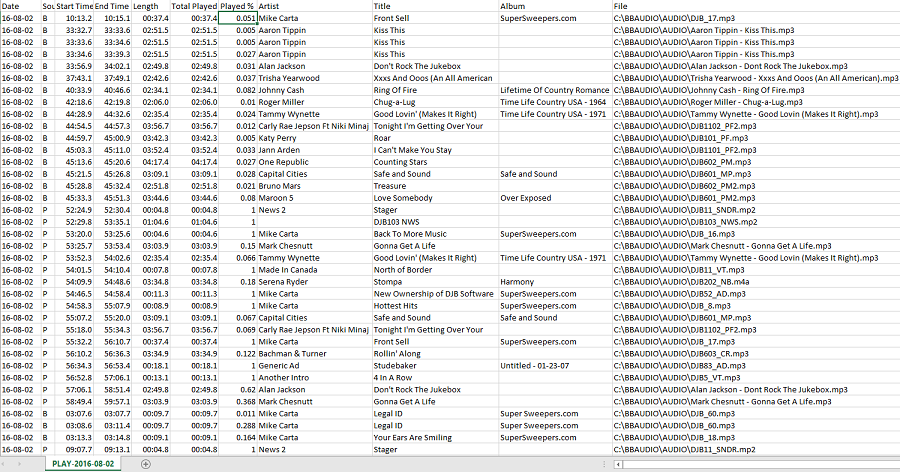Select the PLAY-2016-08-02 sheet tab
The image size is (900, 472).
[83, 464]
